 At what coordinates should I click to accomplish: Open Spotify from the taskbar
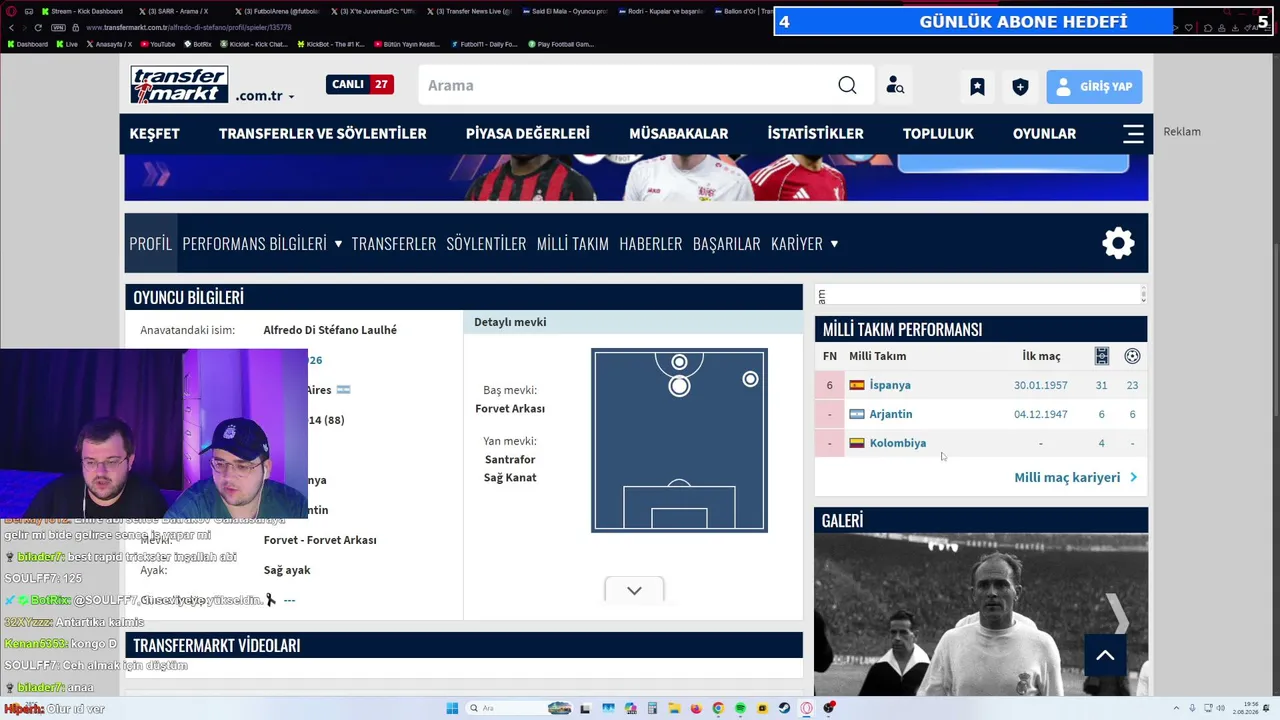pyautogui.click(x=740, y=708)
